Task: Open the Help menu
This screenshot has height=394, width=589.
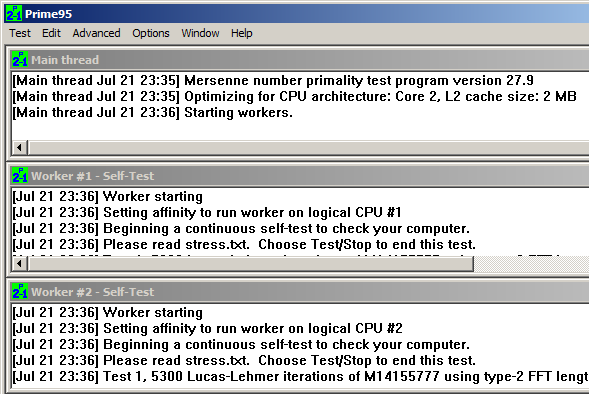Action: click(242, 33)
